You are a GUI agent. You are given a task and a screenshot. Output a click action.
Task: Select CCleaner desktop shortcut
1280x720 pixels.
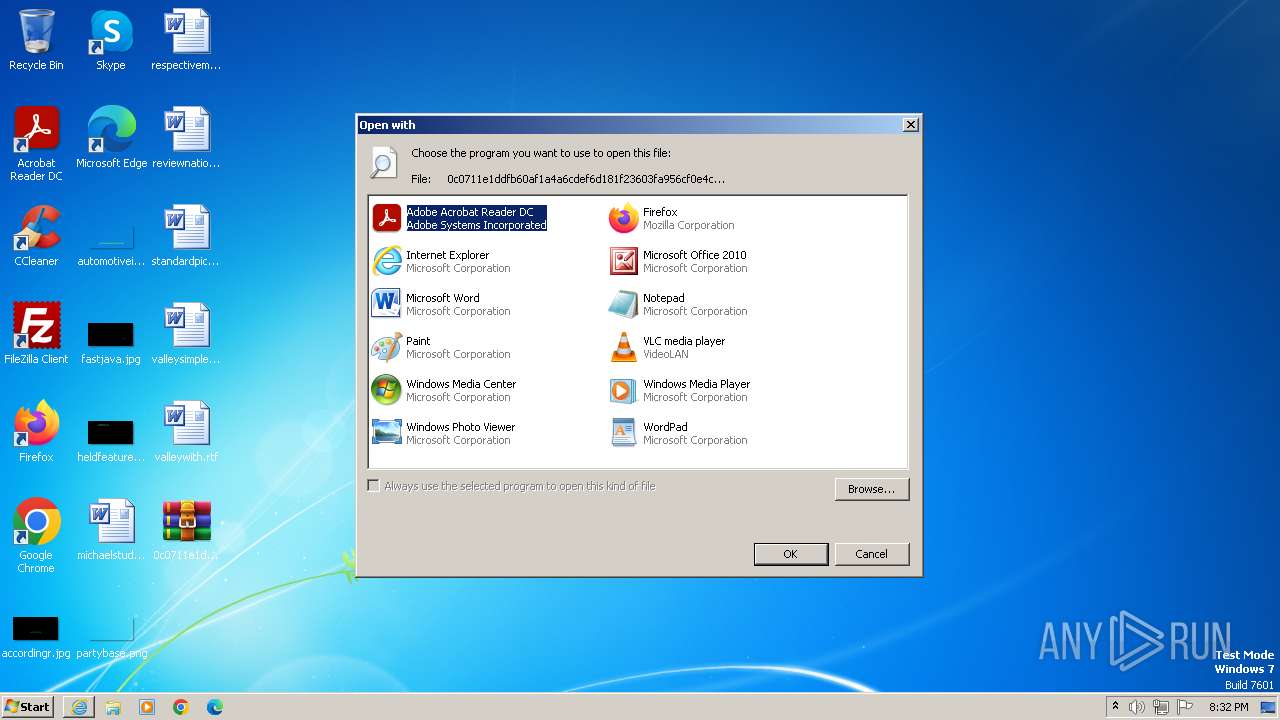click(36, 237)
